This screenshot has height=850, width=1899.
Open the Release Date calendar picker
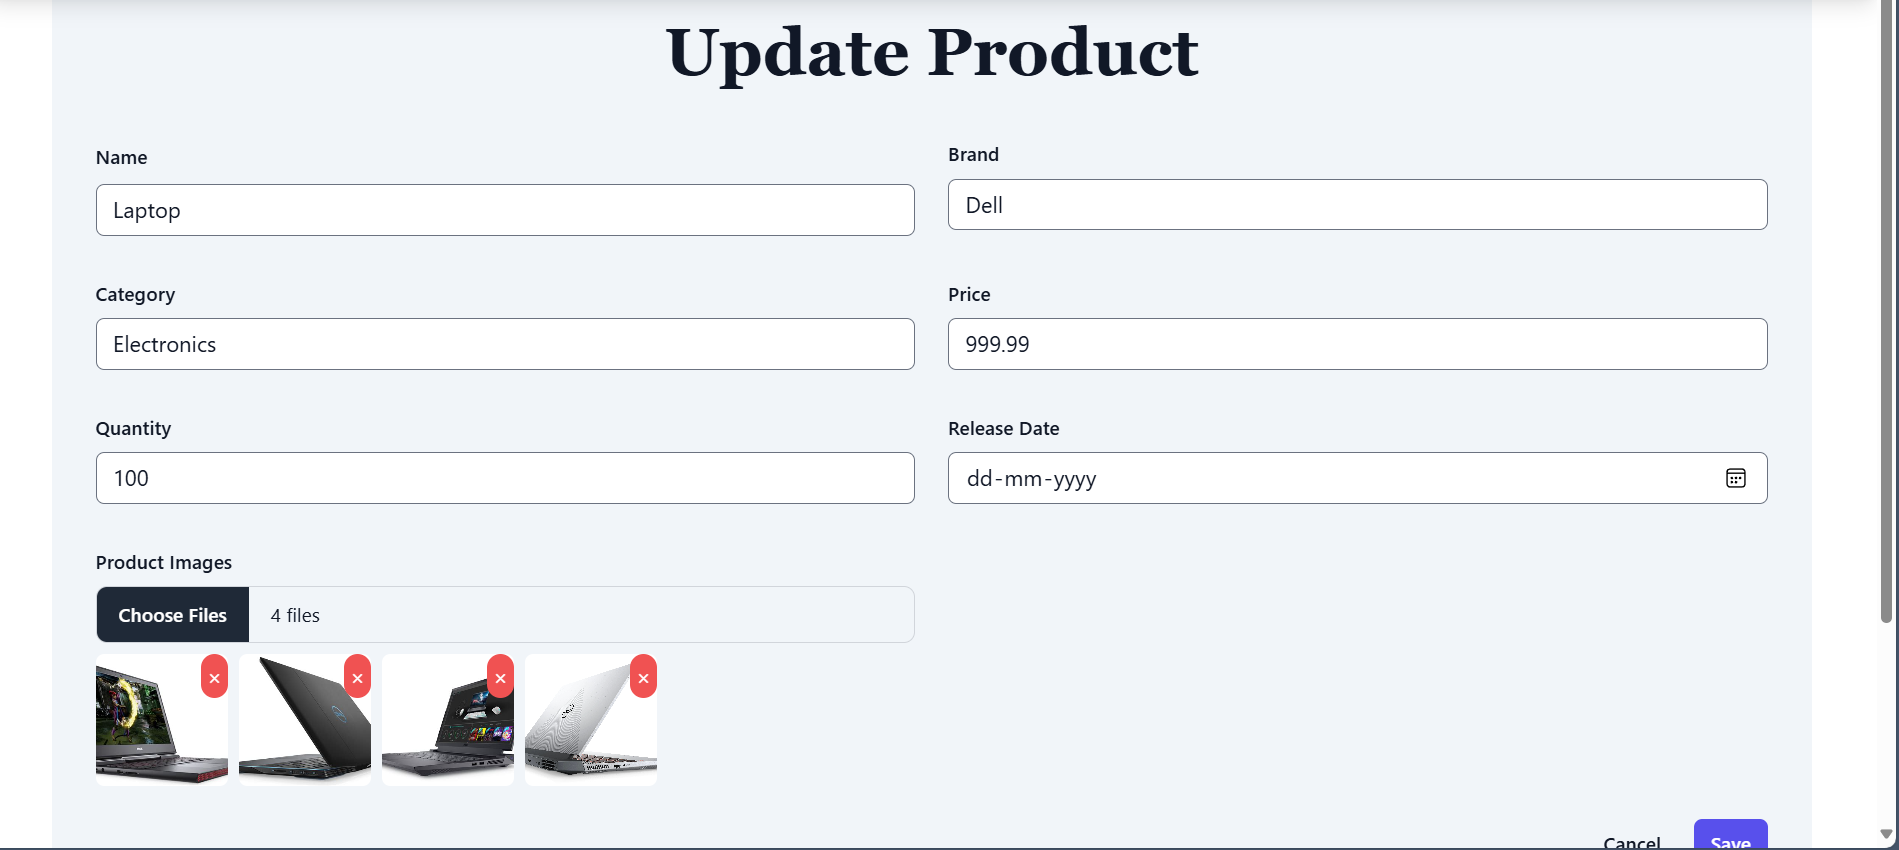[x=1736, y=478]
